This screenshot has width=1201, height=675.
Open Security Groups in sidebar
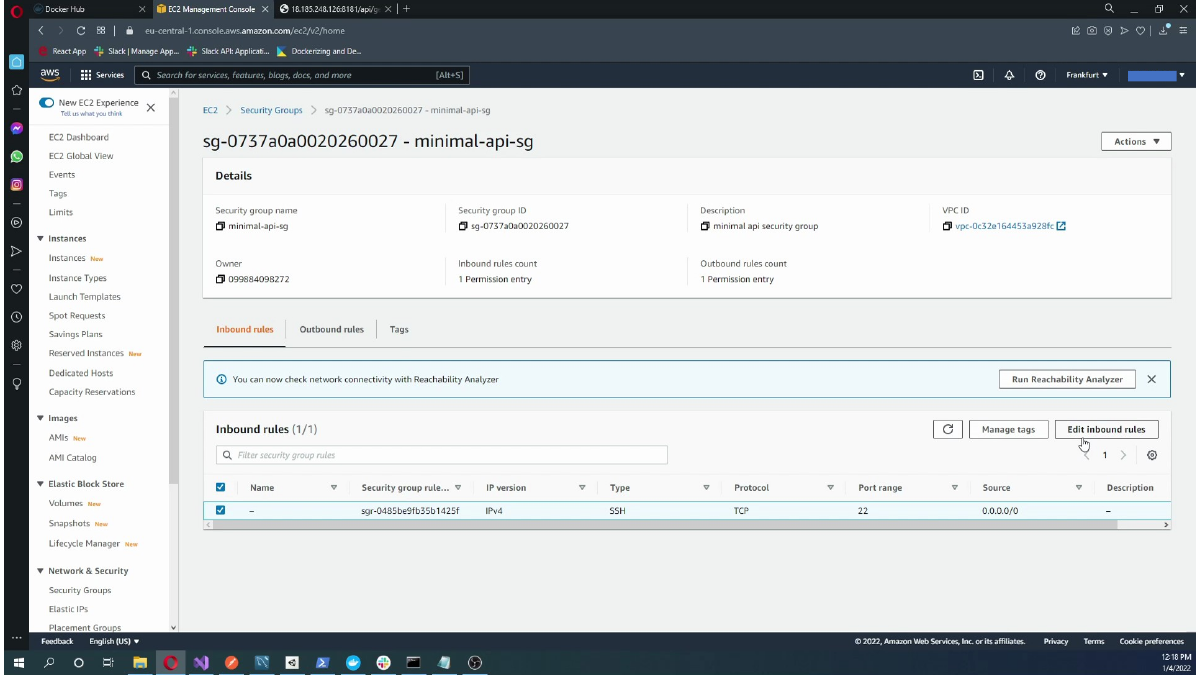(x=80, y=590)
